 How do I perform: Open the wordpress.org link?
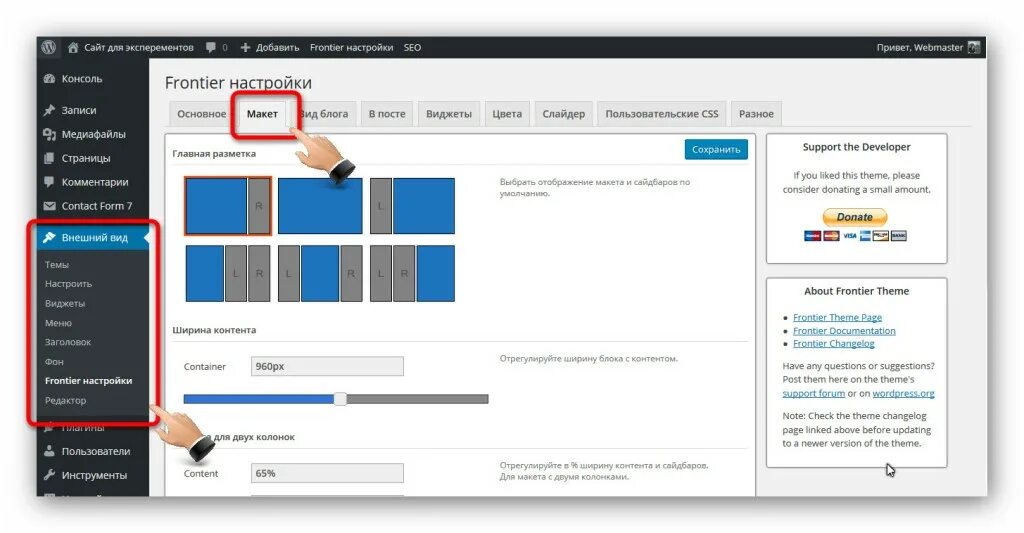(904, 393)
